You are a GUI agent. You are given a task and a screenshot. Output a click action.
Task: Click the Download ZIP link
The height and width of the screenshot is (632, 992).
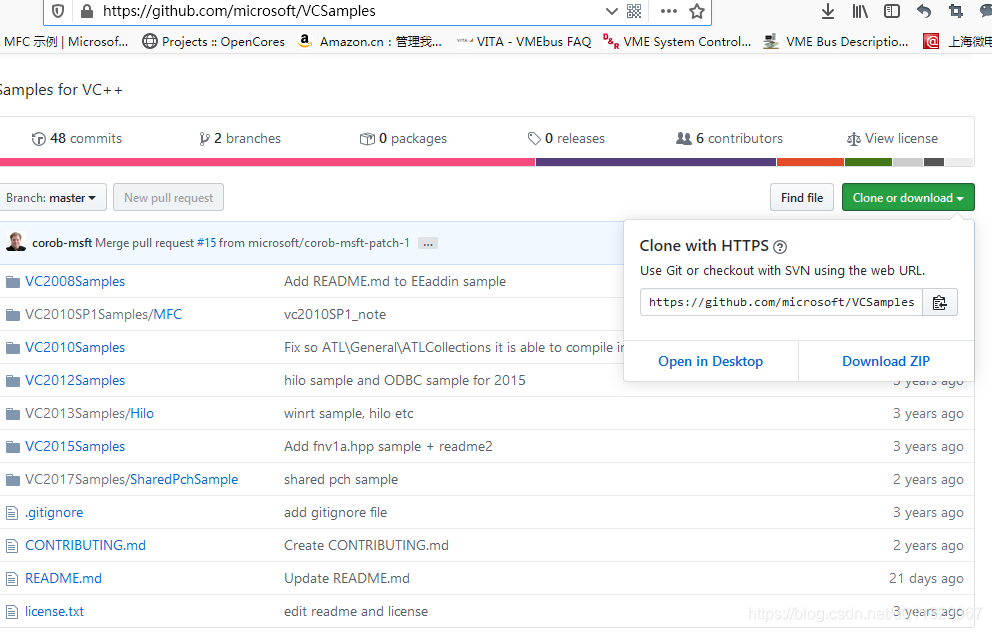886,361
